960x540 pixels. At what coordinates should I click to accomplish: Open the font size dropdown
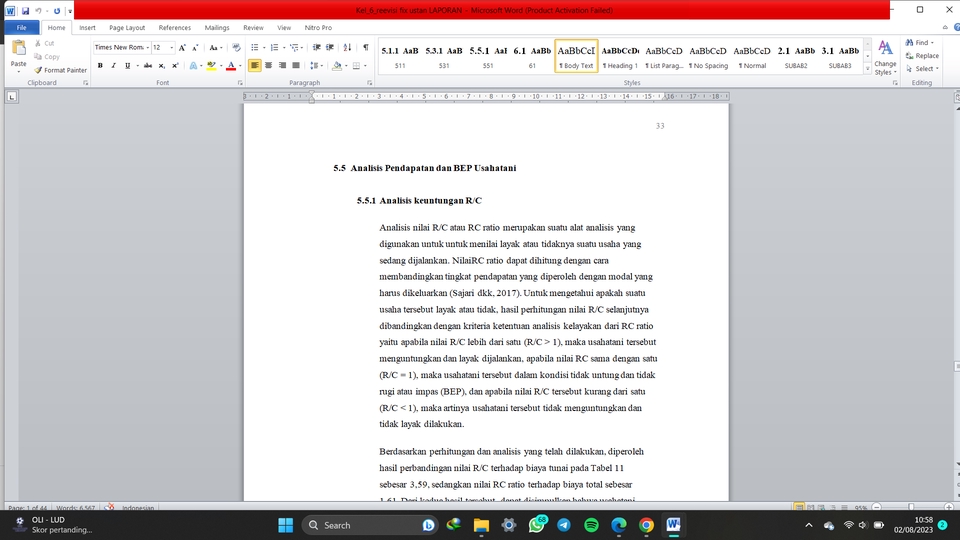[x=171, y=47]
